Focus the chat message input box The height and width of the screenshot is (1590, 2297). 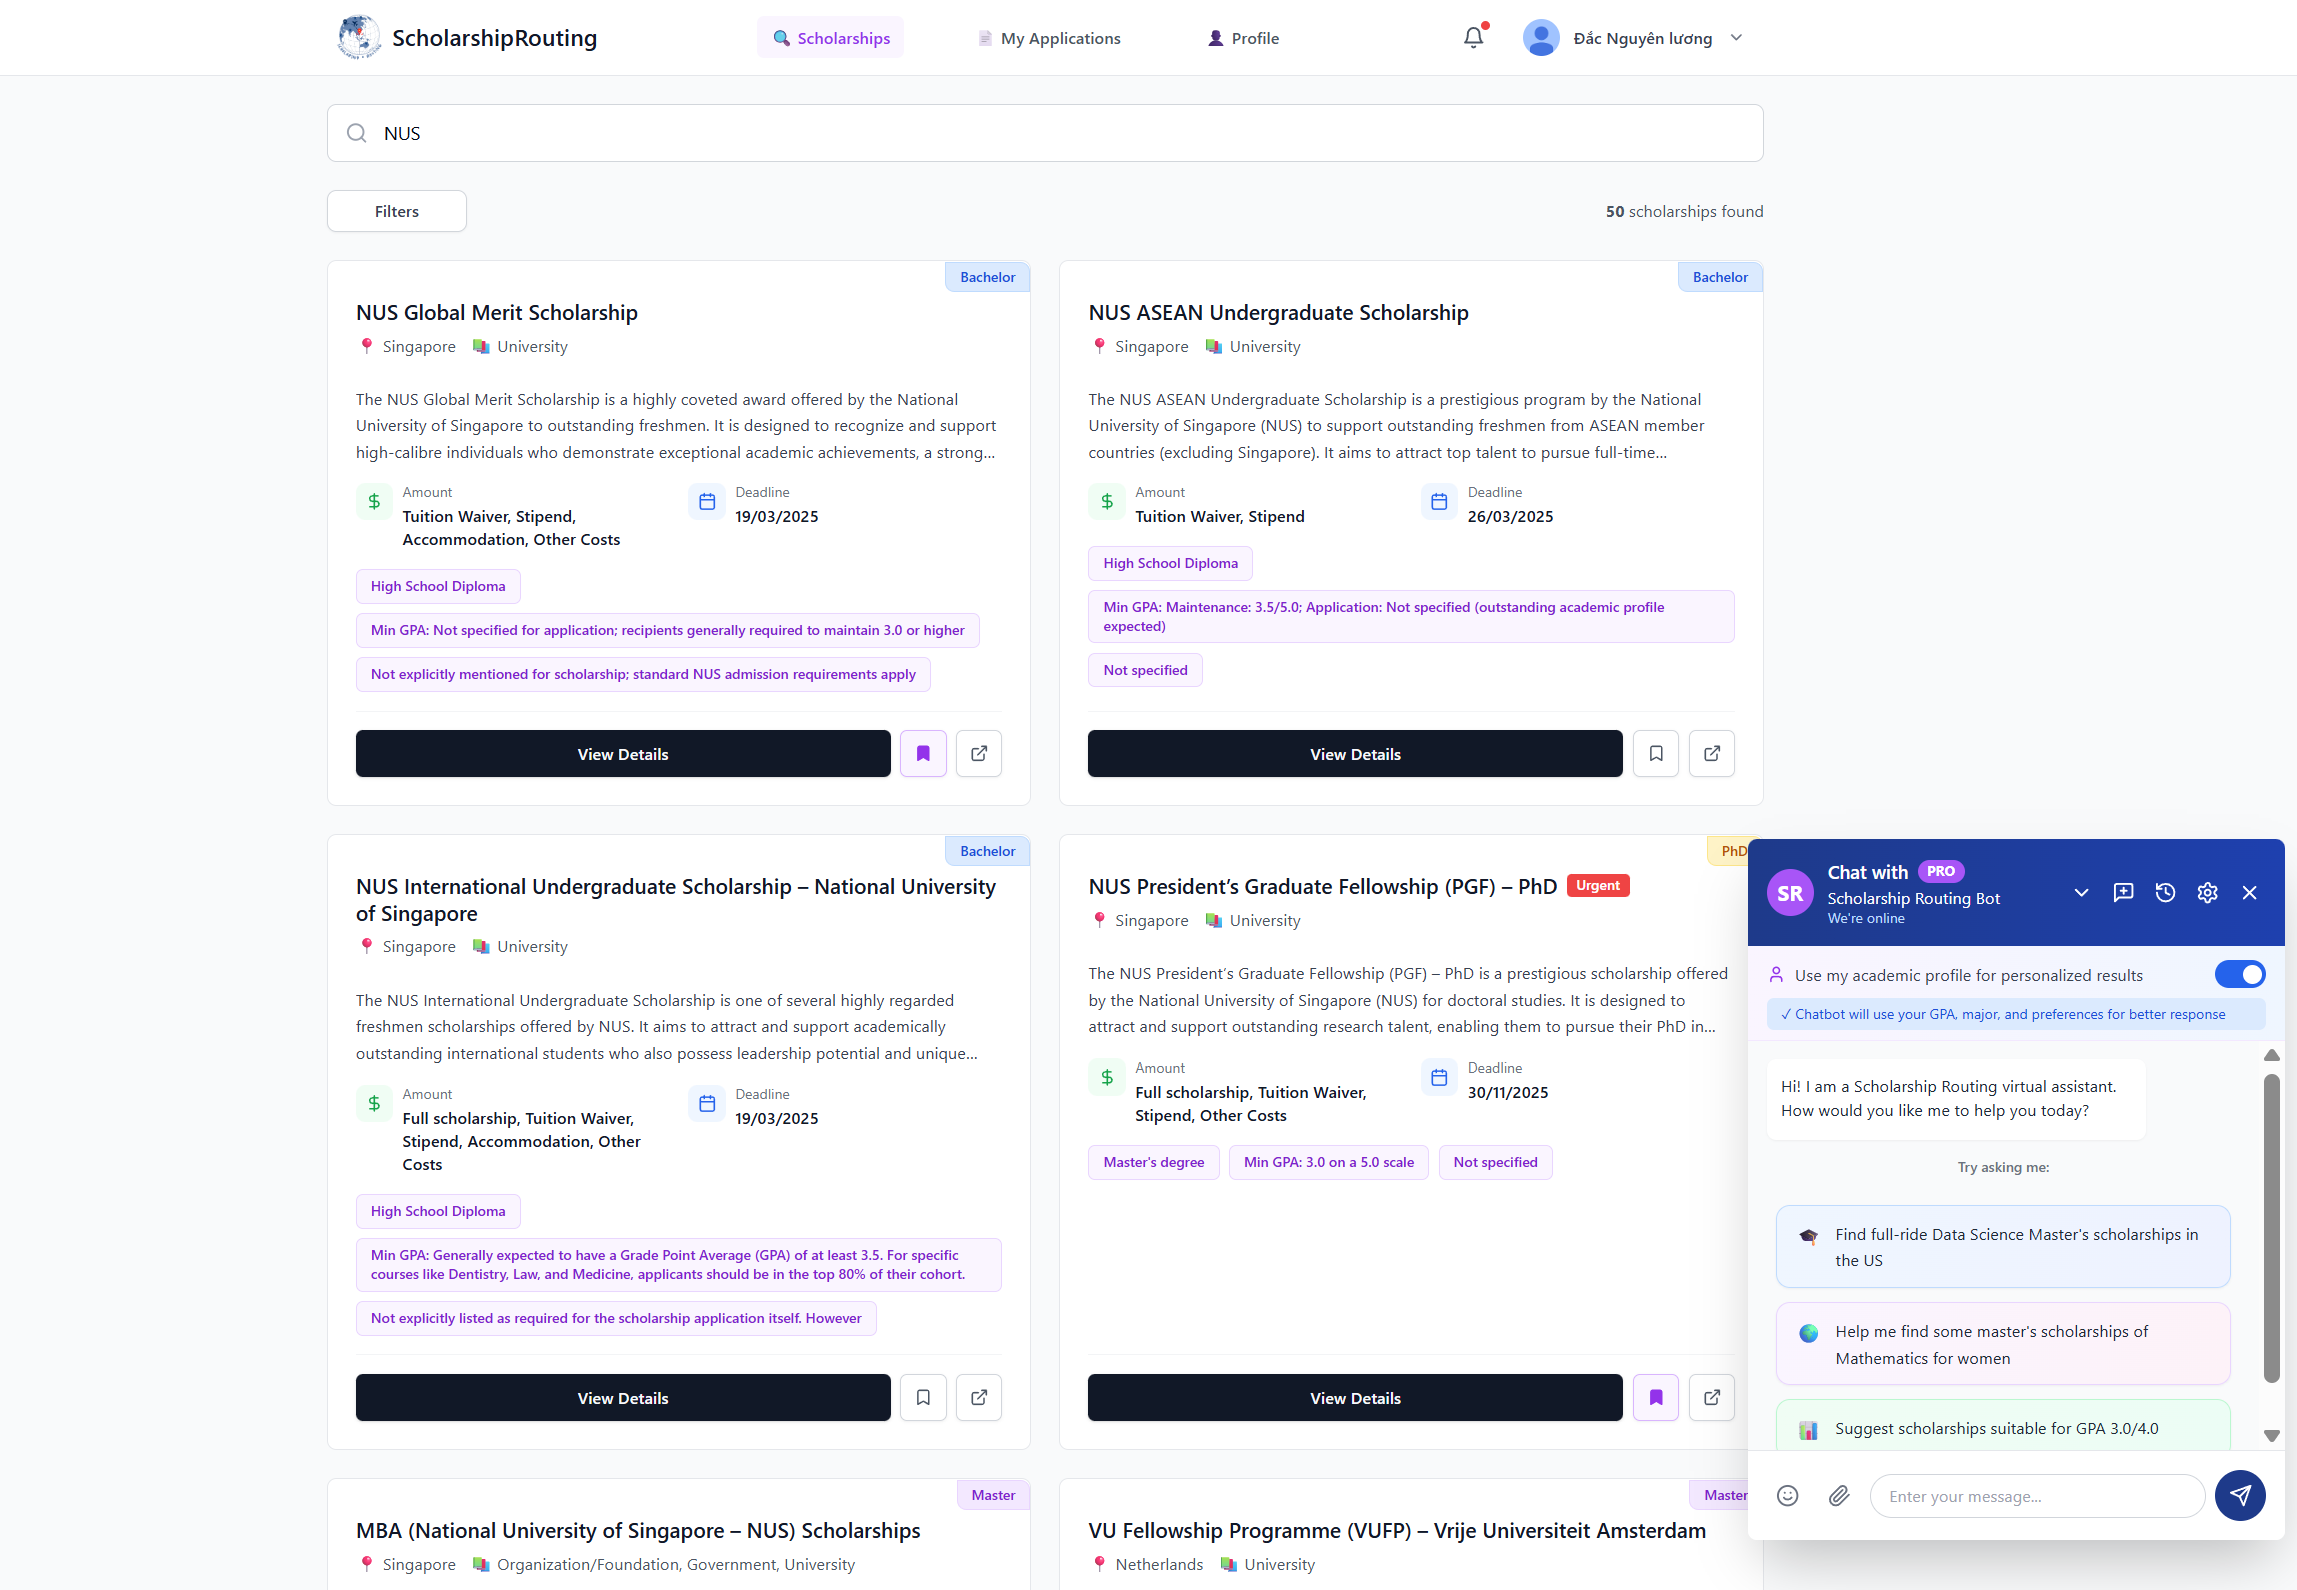pos(2036,1496)
